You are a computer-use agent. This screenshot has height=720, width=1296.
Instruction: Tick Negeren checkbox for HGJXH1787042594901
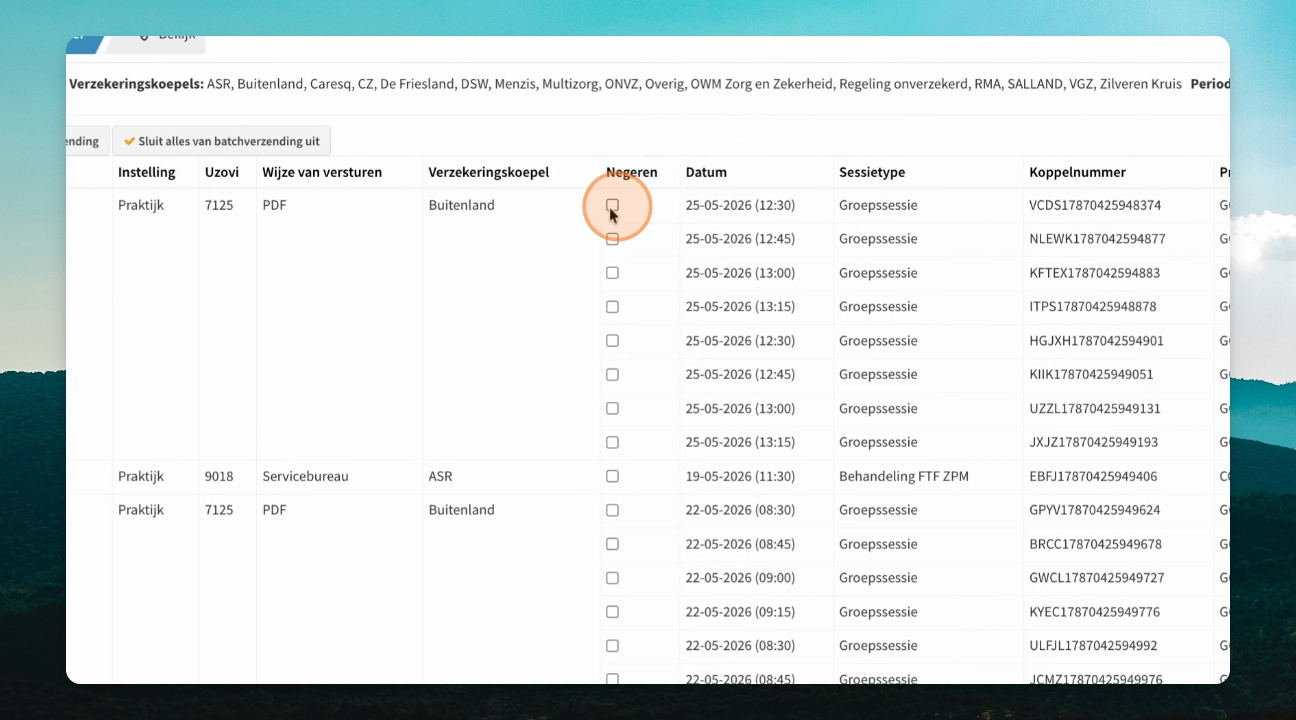[612, 341]
